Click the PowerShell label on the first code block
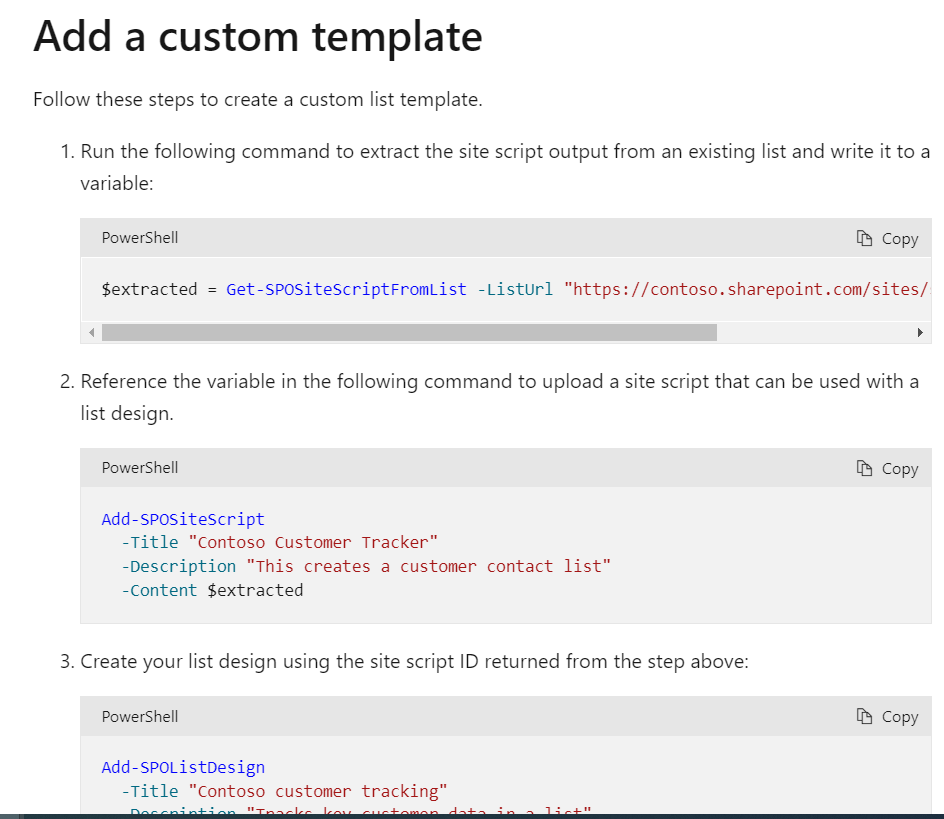This screenshot has height=819, width=944. point(139,238)
